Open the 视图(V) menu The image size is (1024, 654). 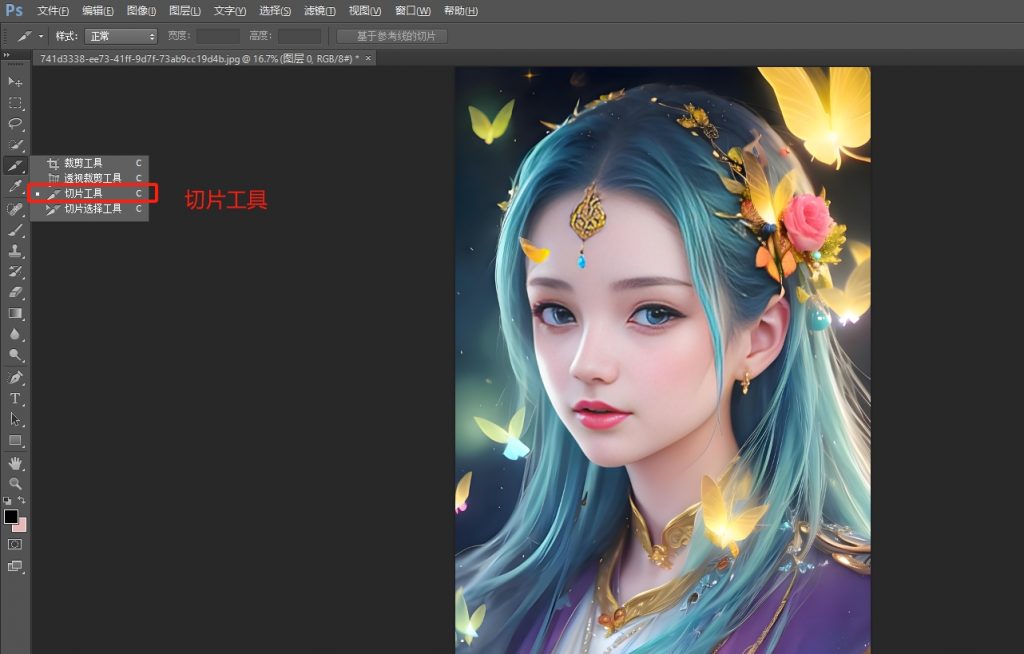tap(364, 11)
